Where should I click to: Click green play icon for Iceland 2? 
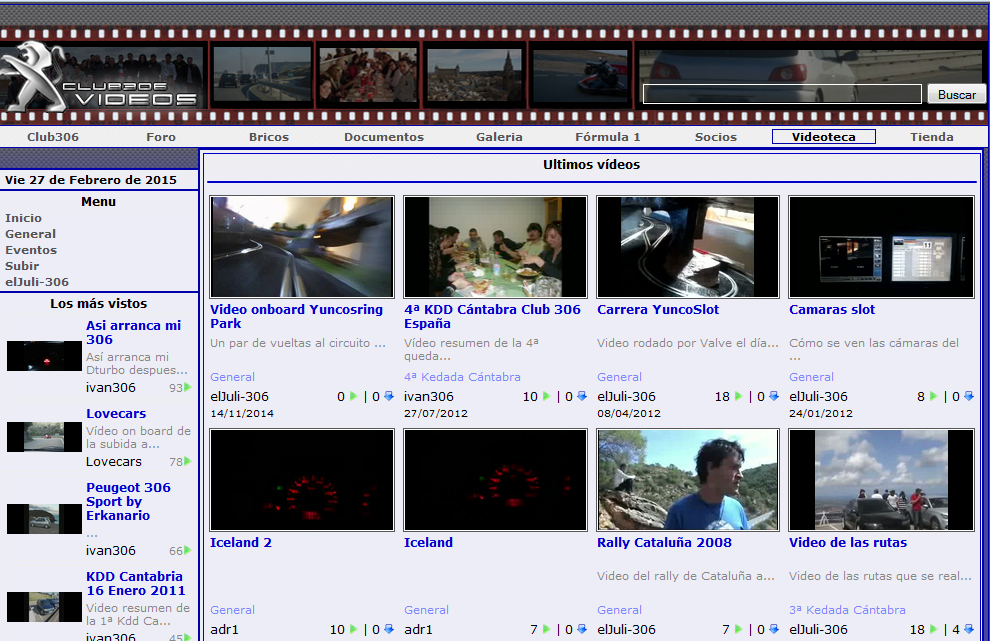354,630
